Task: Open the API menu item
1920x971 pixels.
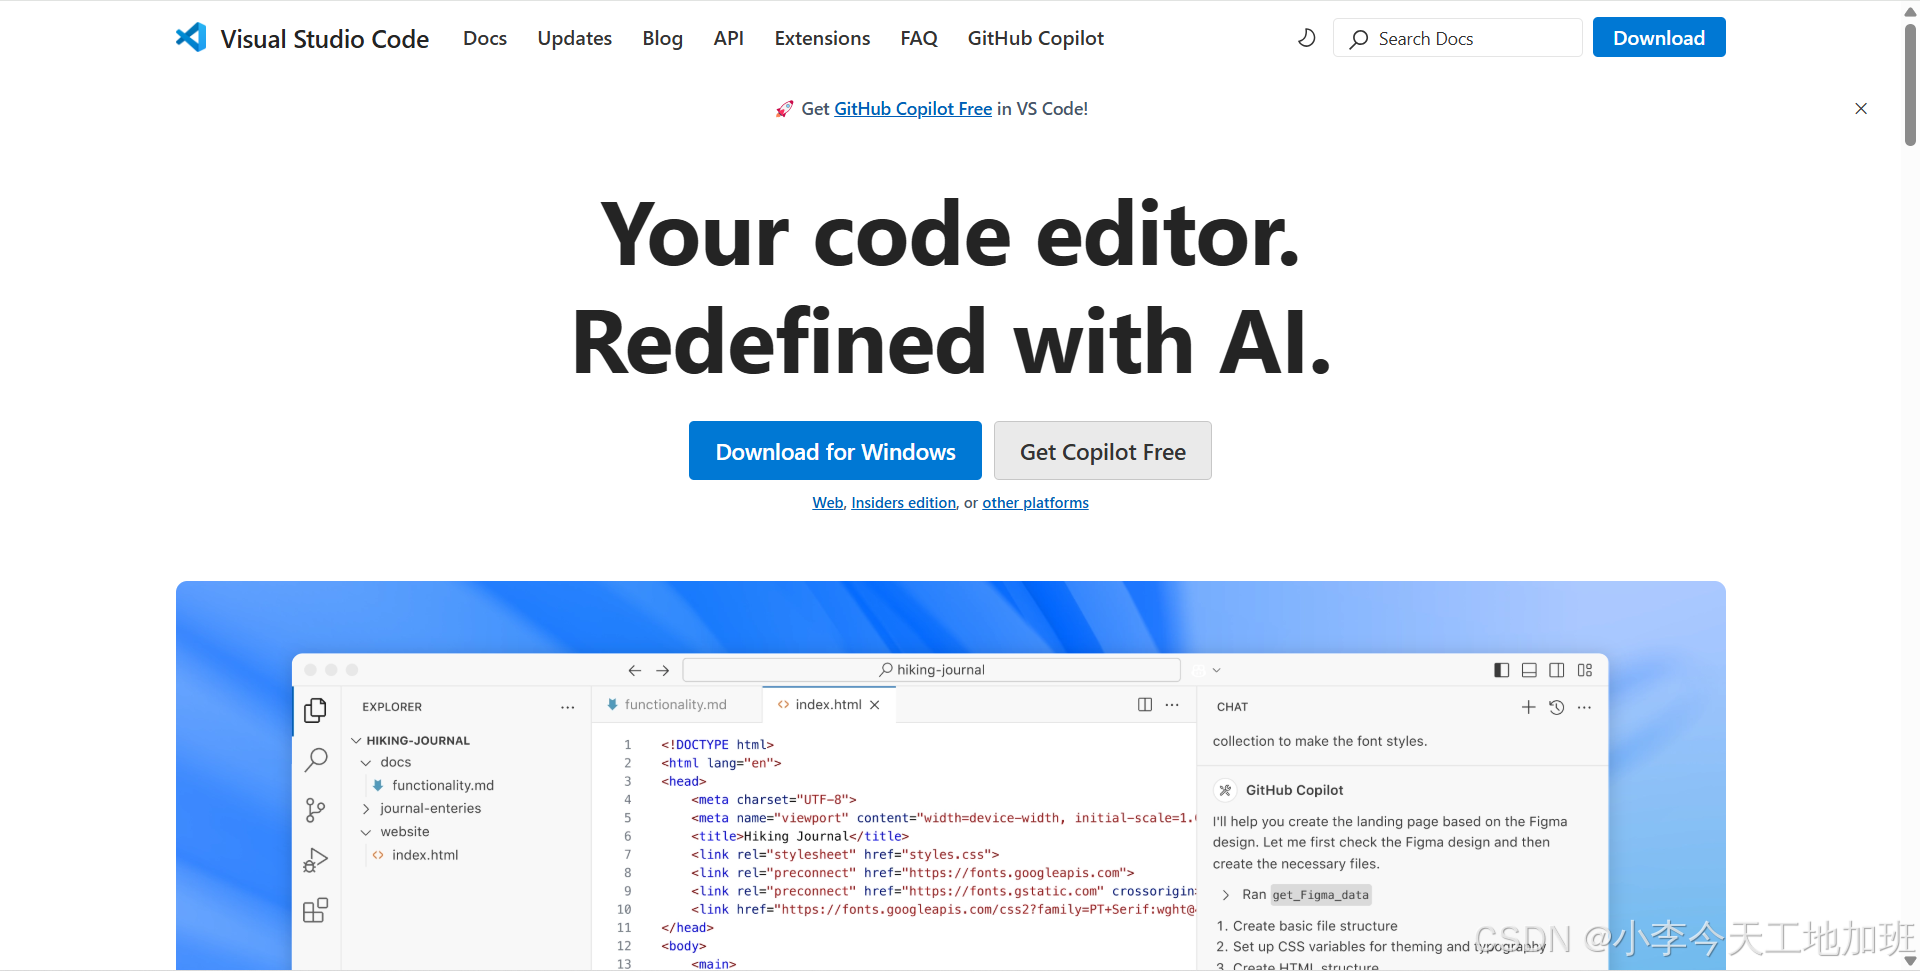Action: [729, 38]
